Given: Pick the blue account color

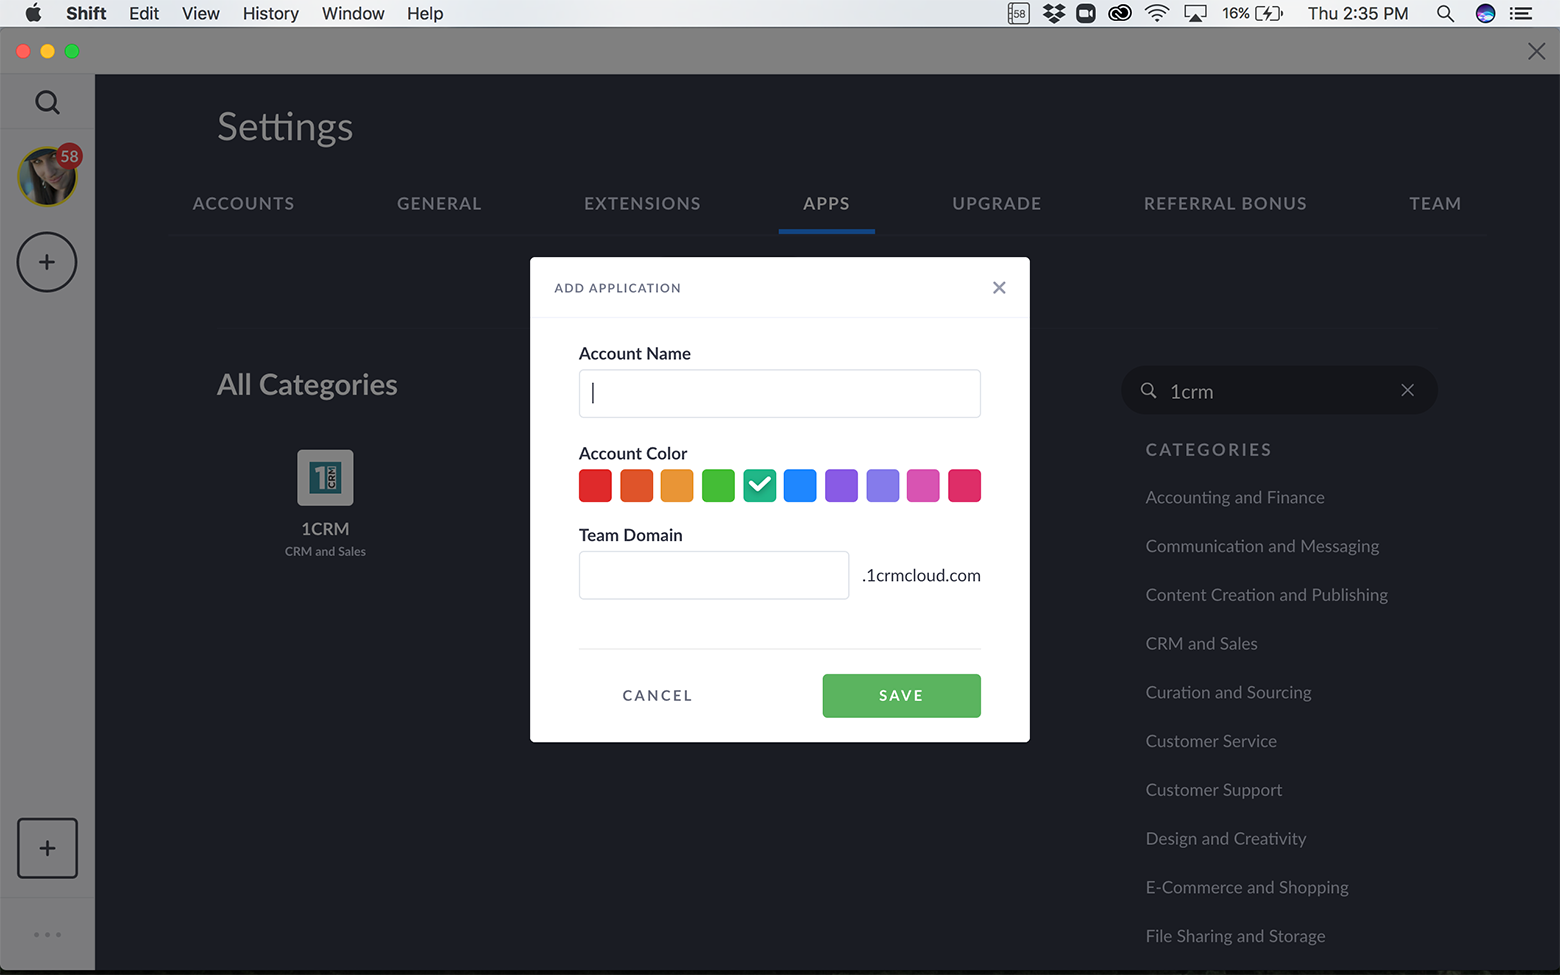Looking at the screenshot, I should pyautogui.click(x=800, y=485).
